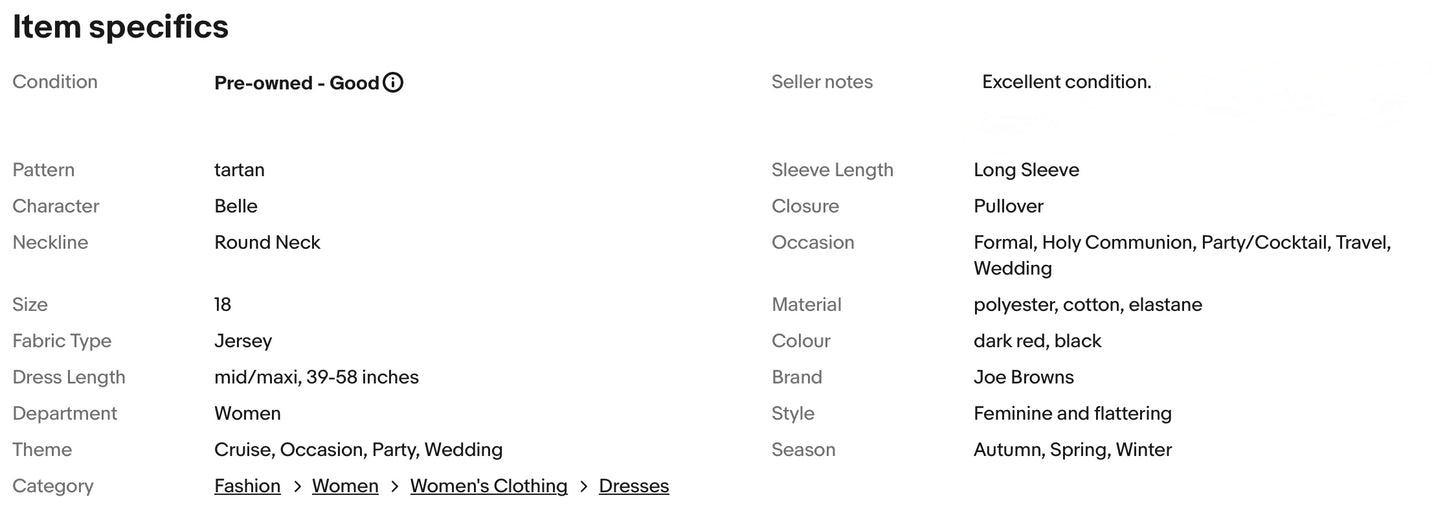Click the Pre-owned - Good condition text
The height and width of the screenshot is (513, 1445).
296,83
